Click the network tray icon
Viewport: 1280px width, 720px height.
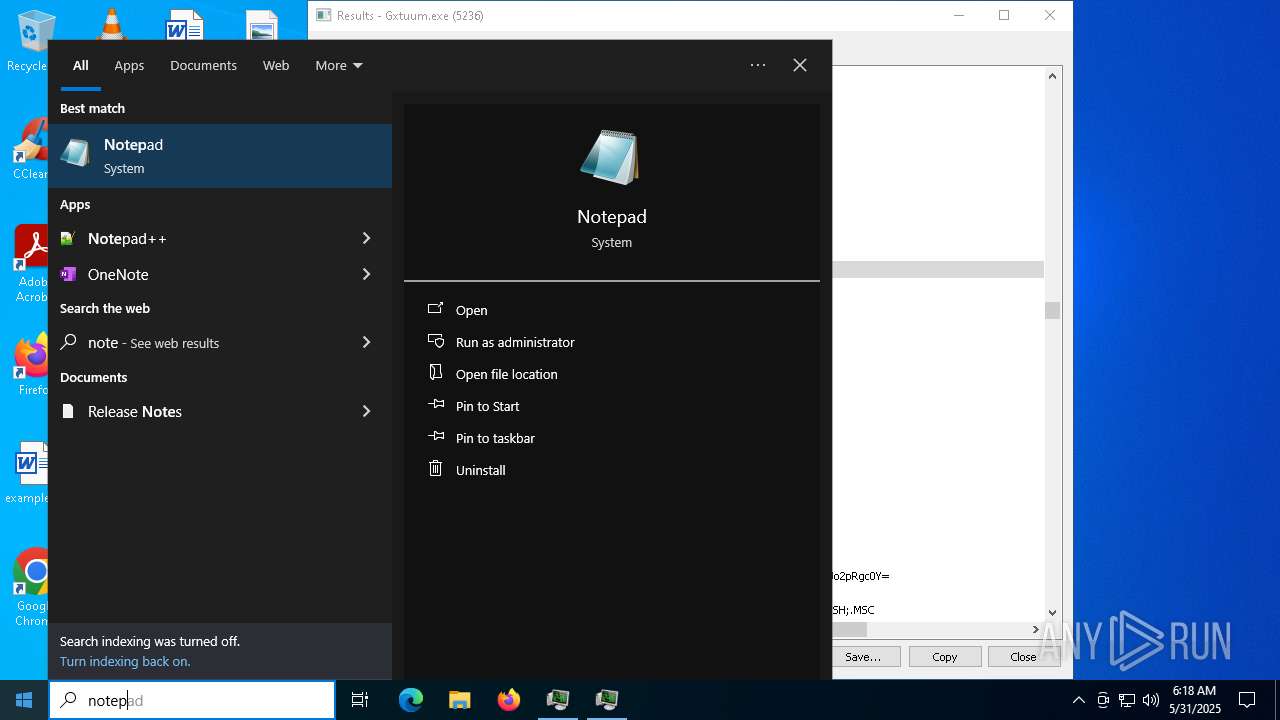tap(1127, 700)
